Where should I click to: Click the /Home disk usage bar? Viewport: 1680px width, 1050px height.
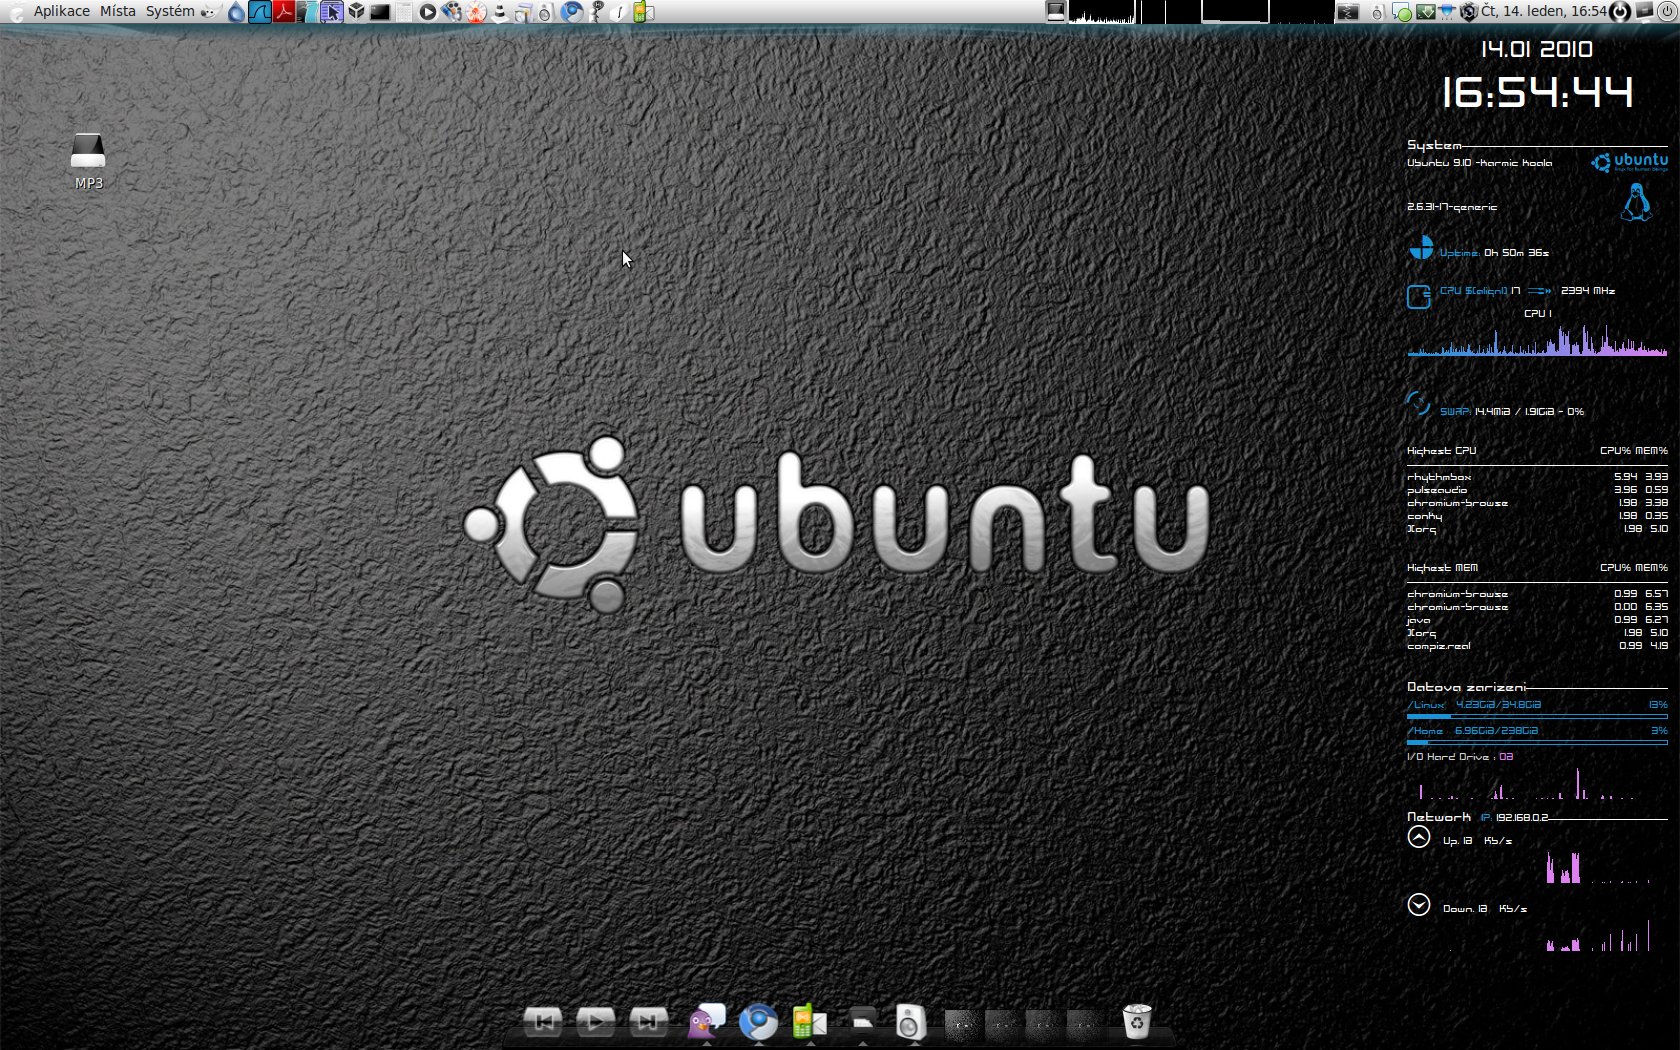(x=1537, y=742)
